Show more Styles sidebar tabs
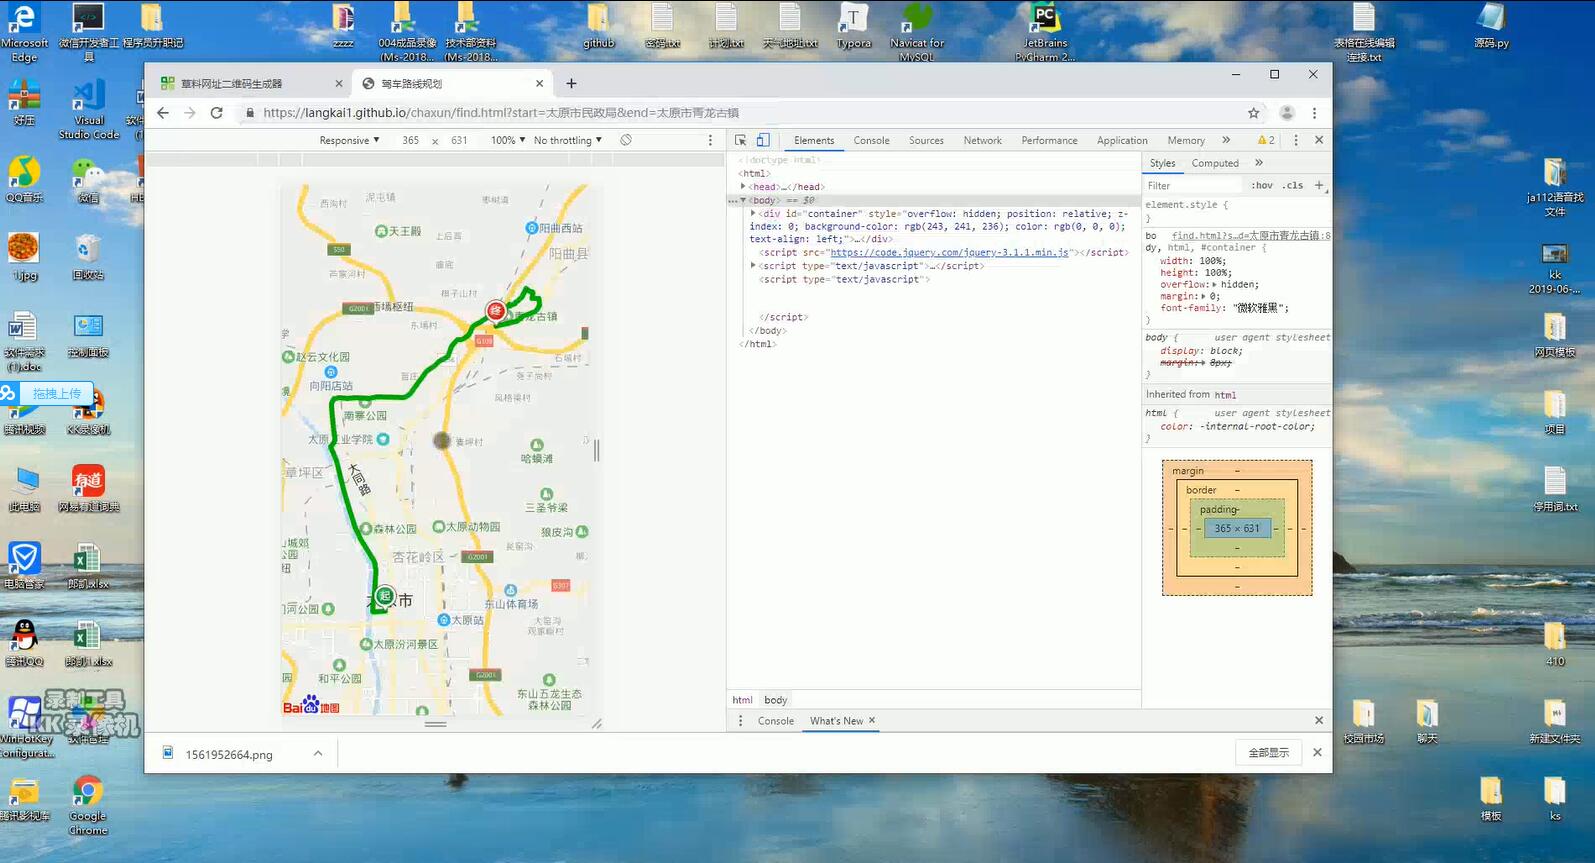Screen dimensions: 1595x863 tap(1259, 163)
